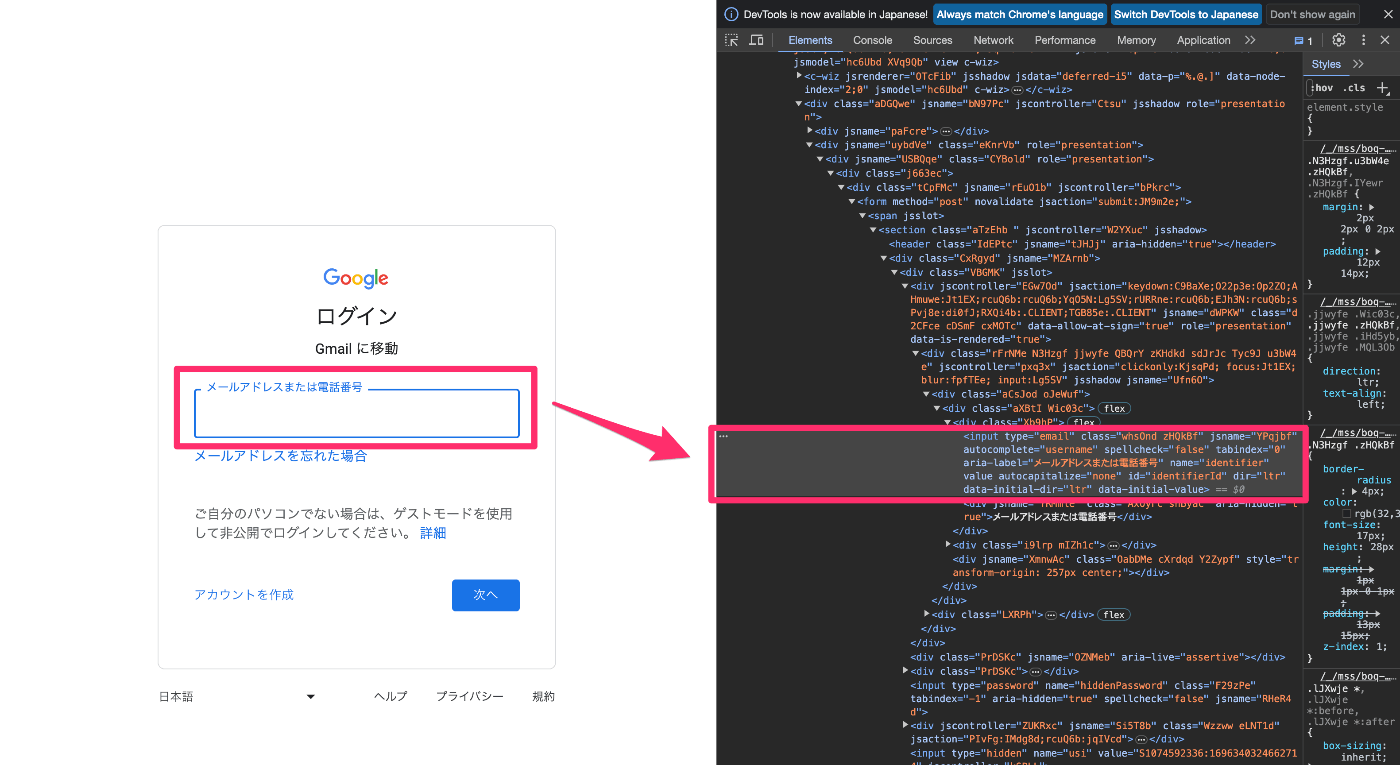
Task: Expand the div class i9lrp mIZh1c node
Action: (x=948, y=545)
